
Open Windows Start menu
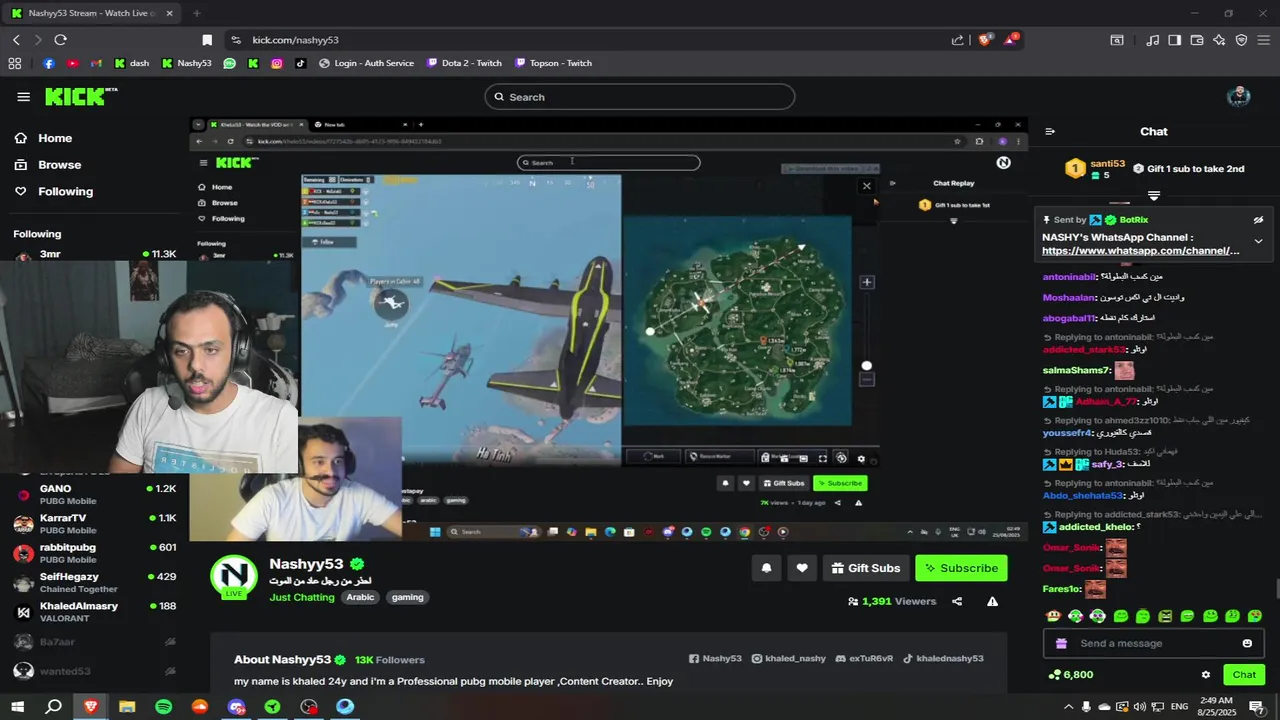click(x=17, y=707)
